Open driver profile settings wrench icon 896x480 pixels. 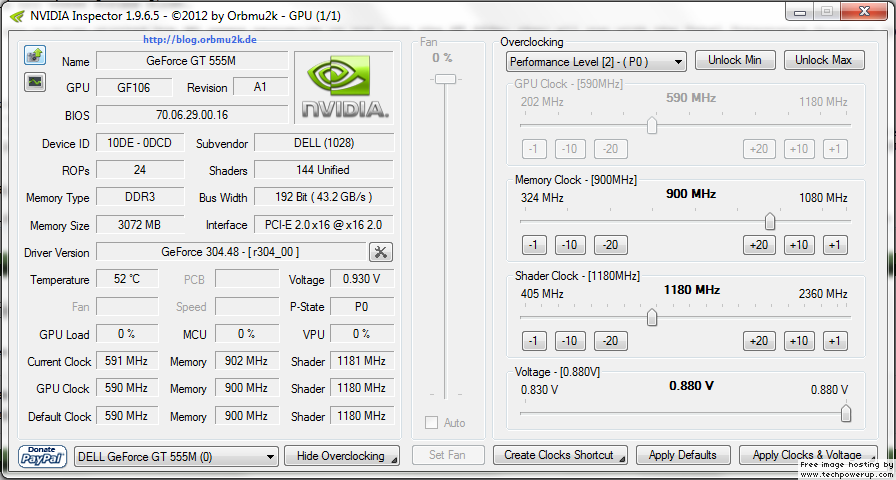point(381,251)
